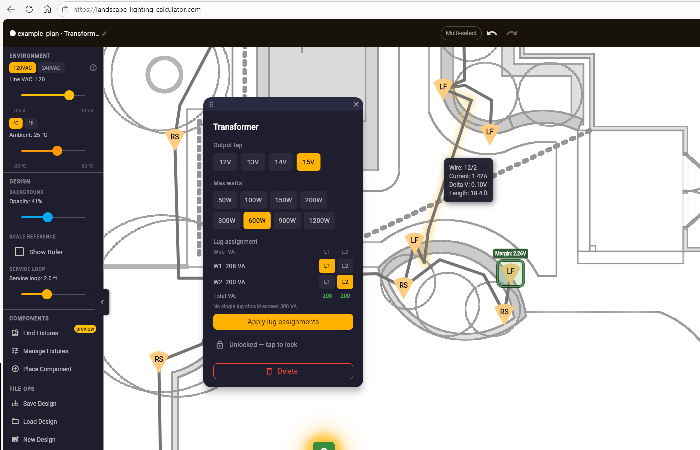Set max watts to 200W
700x450 pixels.
click(313, 200)
